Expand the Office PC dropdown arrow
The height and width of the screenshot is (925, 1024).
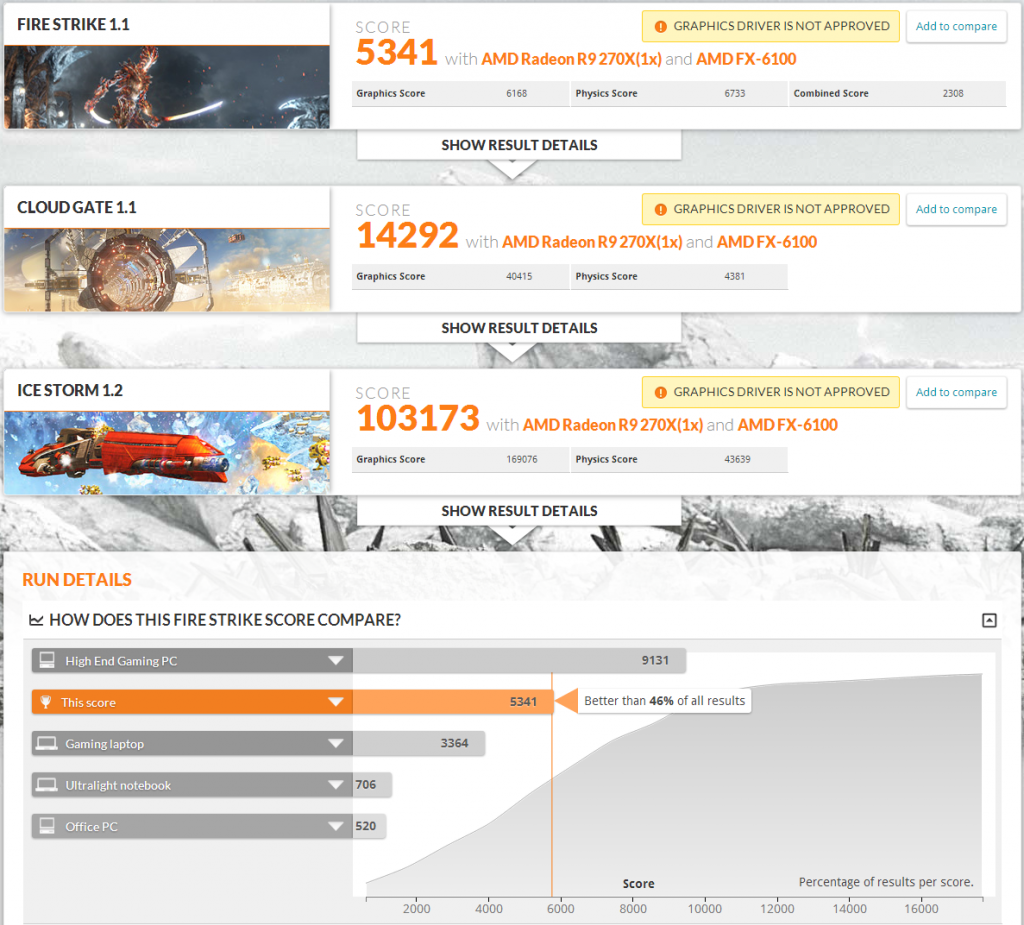pyautogui.click(x=336, y=826)
